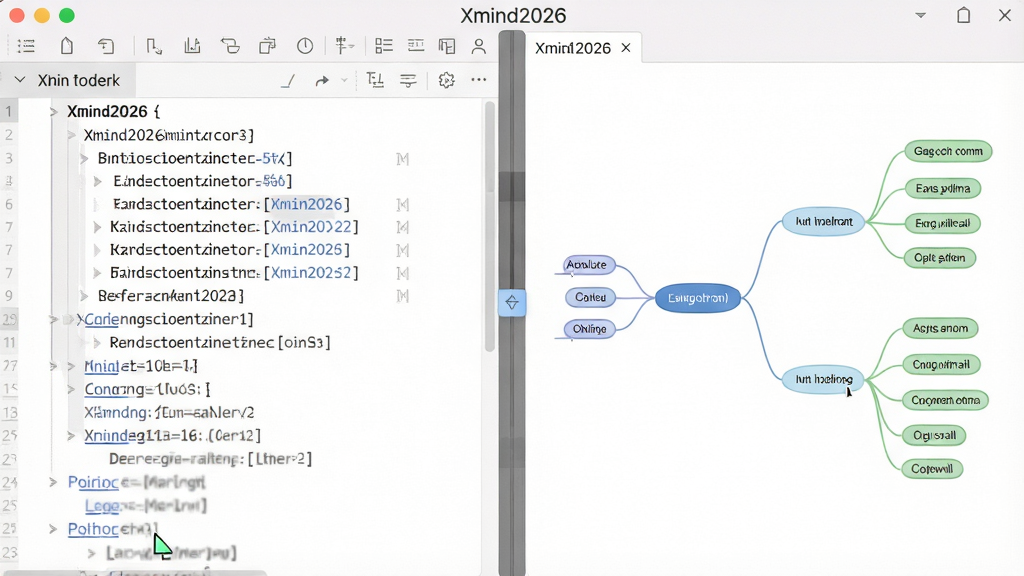Click the filter lines icon in the outline header
This screenshot has width=1024, height=576.
tap(408, 80)
